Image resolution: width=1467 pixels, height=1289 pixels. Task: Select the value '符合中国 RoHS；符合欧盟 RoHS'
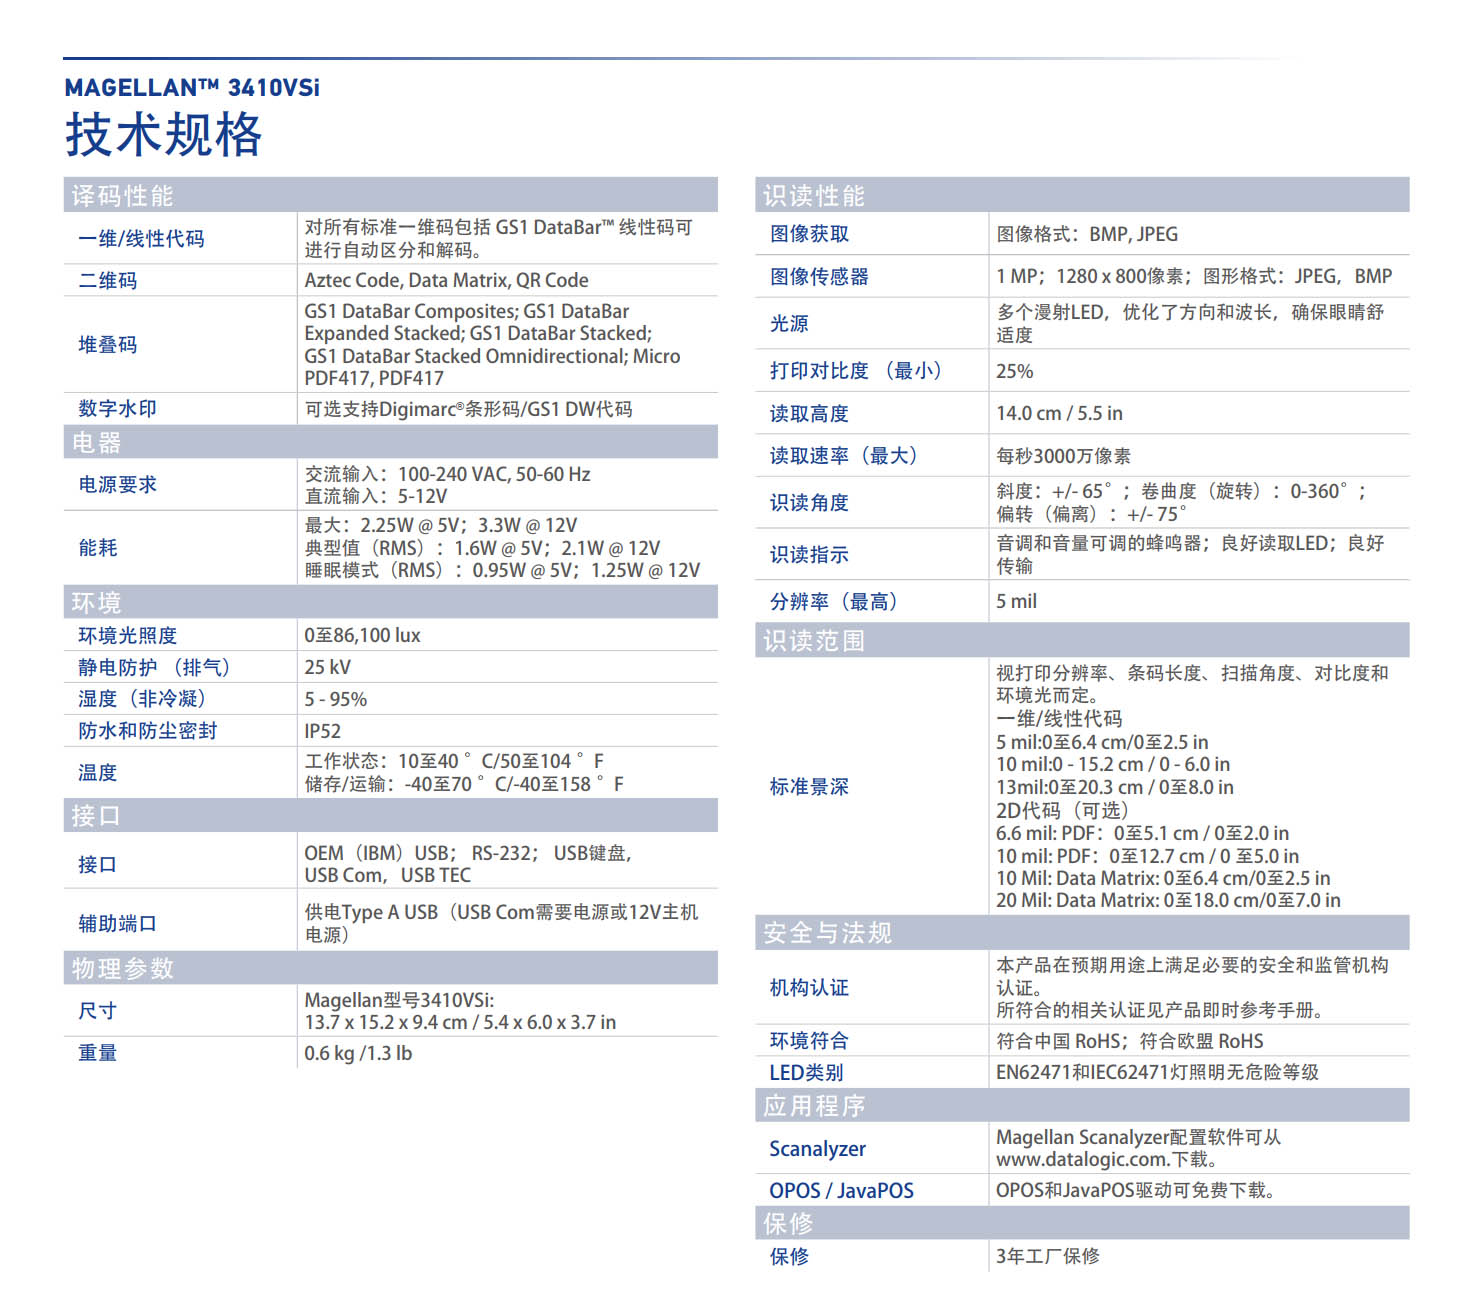pyautogui.click(x=1130, y=1041)
